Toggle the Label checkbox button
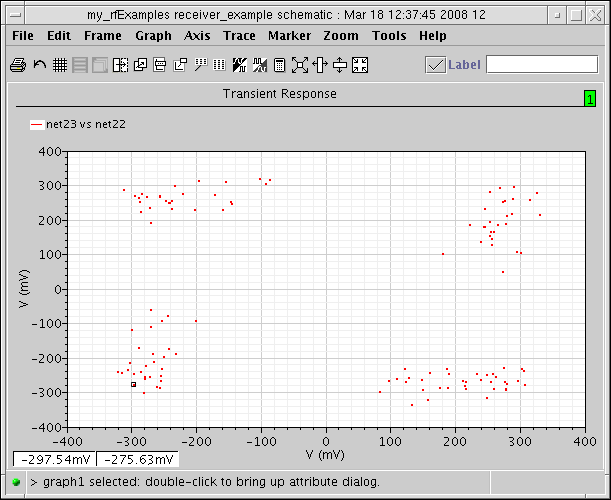Screen dimensions: 611x500 coord(435,65)
